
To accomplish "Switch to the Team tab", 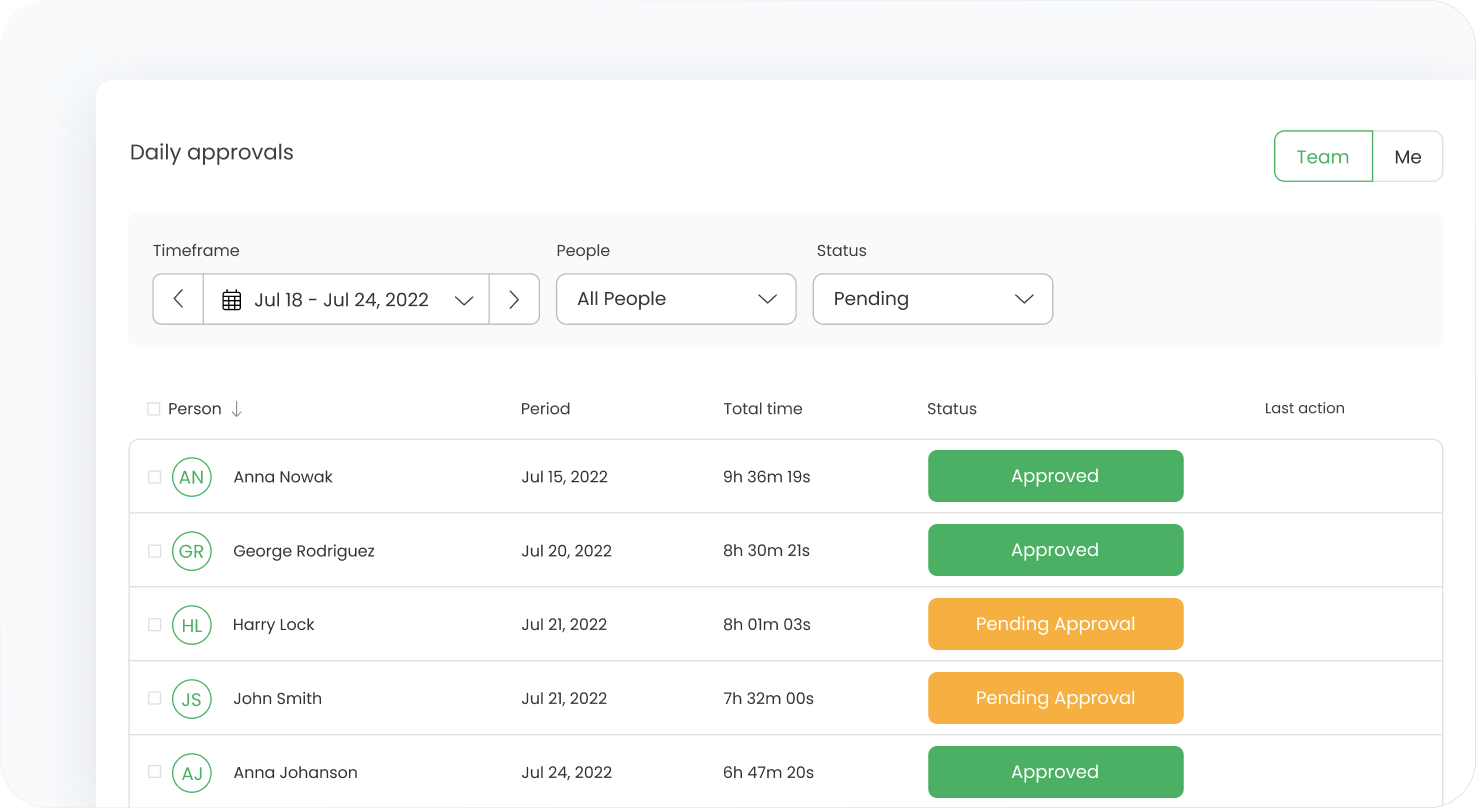I will 1323,156.
